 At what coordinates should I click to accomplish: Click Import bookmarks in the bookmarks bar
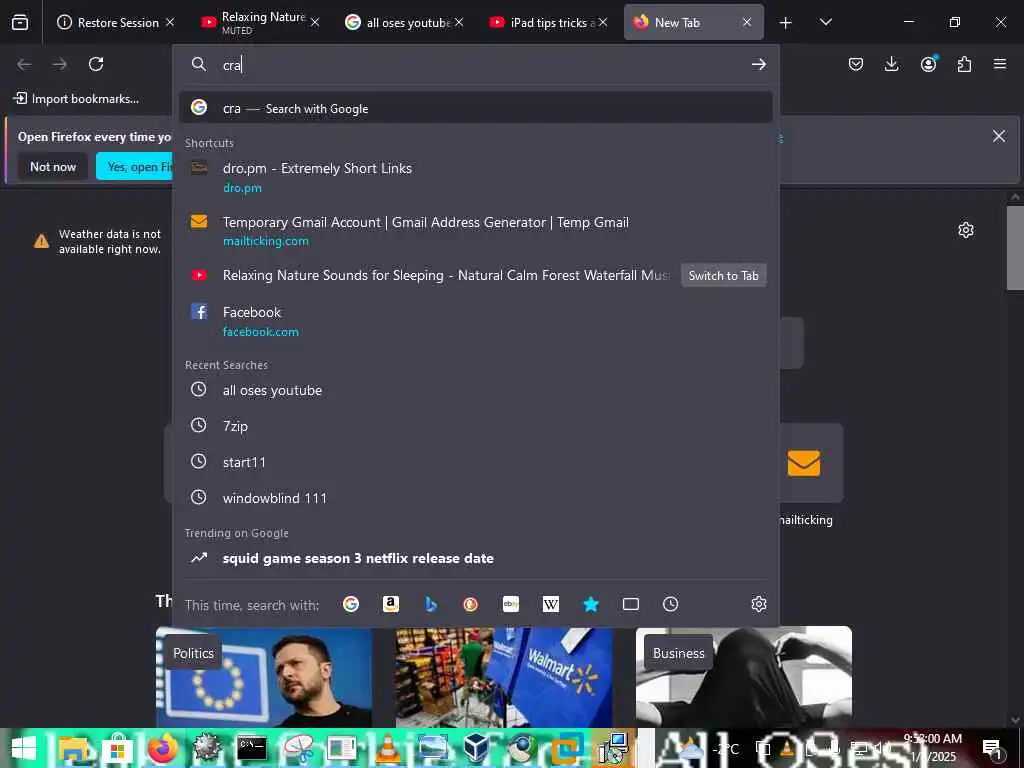[76, 99]
